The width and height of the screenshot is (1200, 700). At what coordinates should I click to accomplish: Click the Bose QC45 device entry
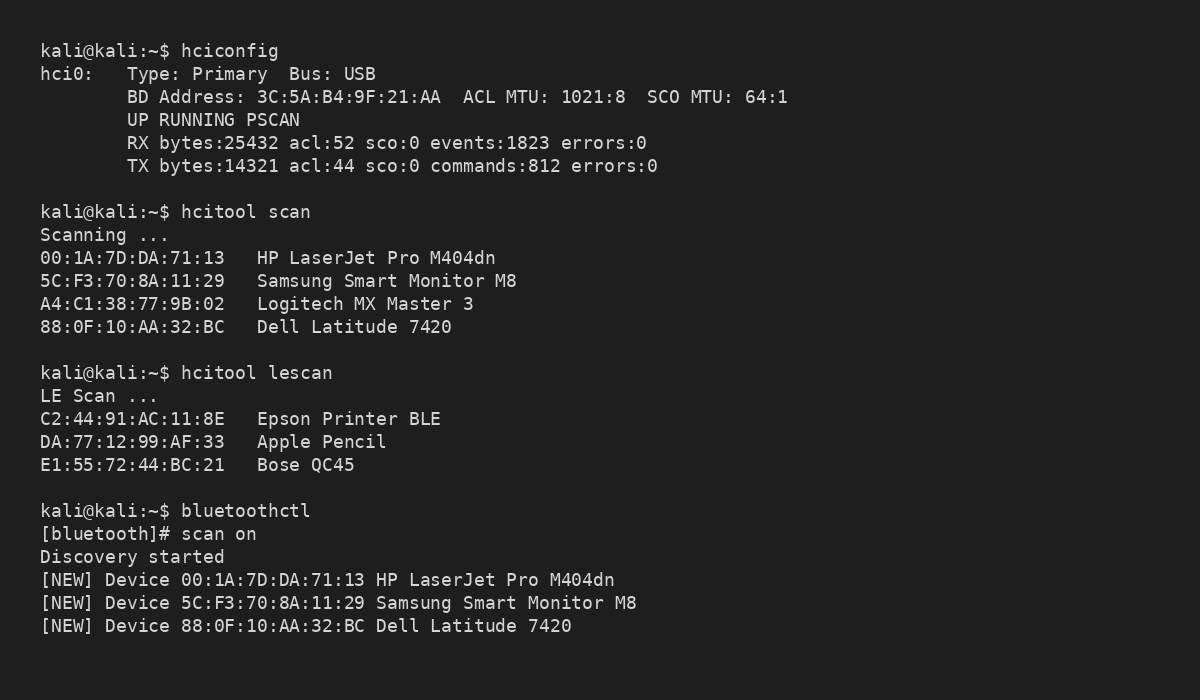point(305,465)
